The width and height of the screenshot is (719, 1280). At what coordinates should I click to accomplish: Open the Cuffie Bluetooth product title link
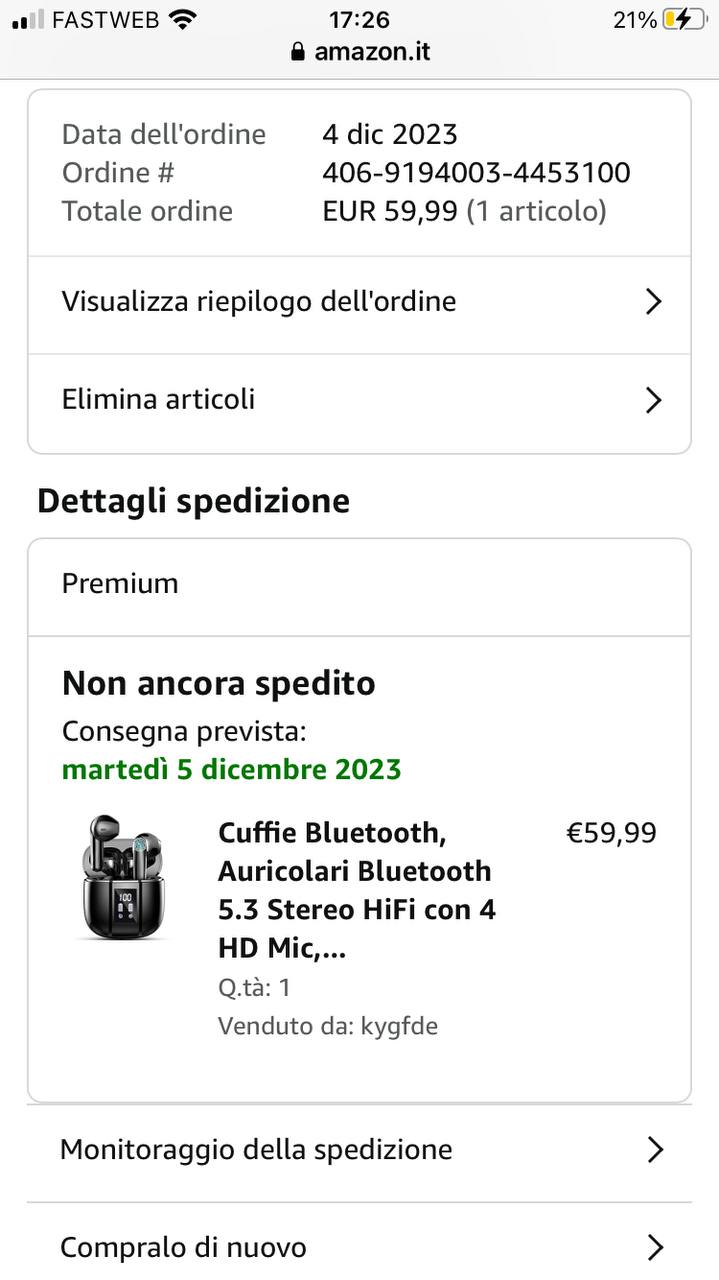pos(356,890)
